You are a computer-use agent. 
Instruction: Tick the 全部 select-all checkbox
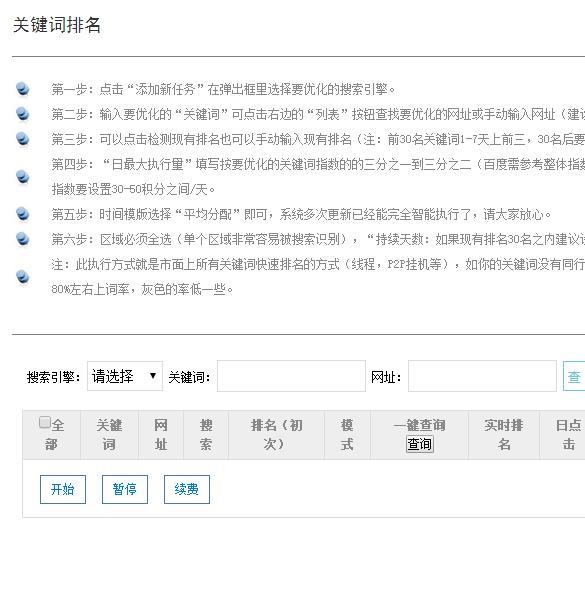pos(45,422)
